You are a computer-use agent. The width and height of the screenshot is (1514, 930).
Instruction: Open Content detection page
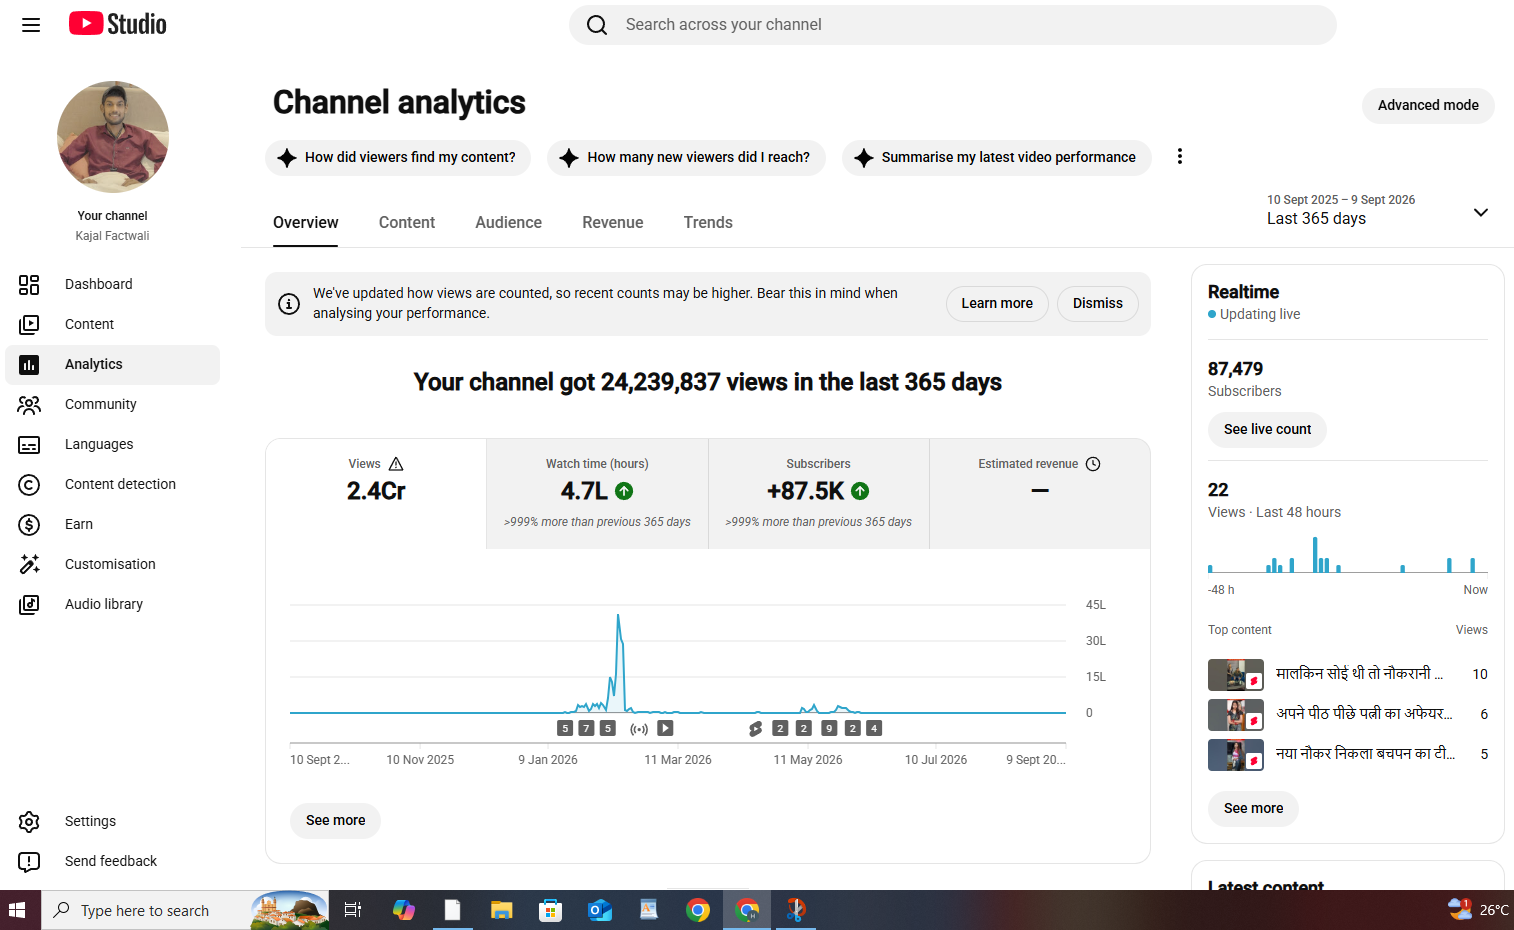coord(112,484)
